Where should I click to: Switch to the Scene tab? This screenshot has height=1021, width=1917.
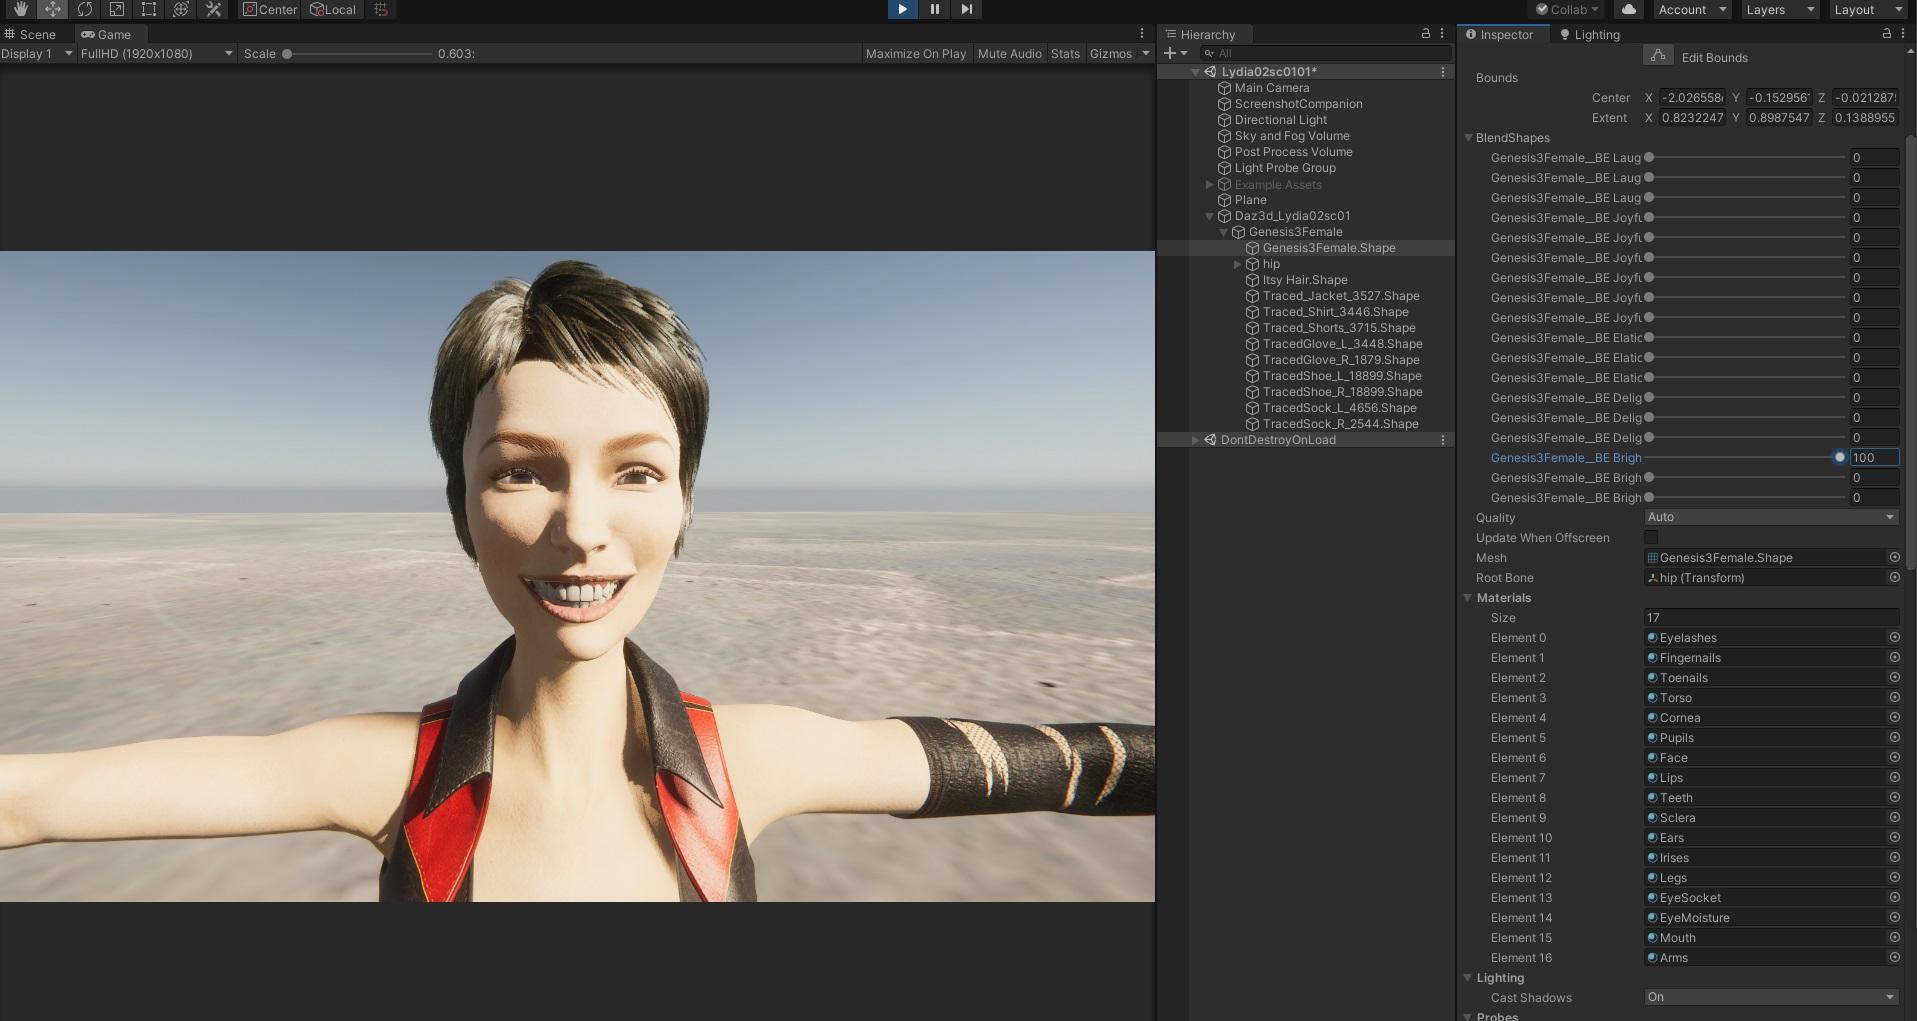31,34
